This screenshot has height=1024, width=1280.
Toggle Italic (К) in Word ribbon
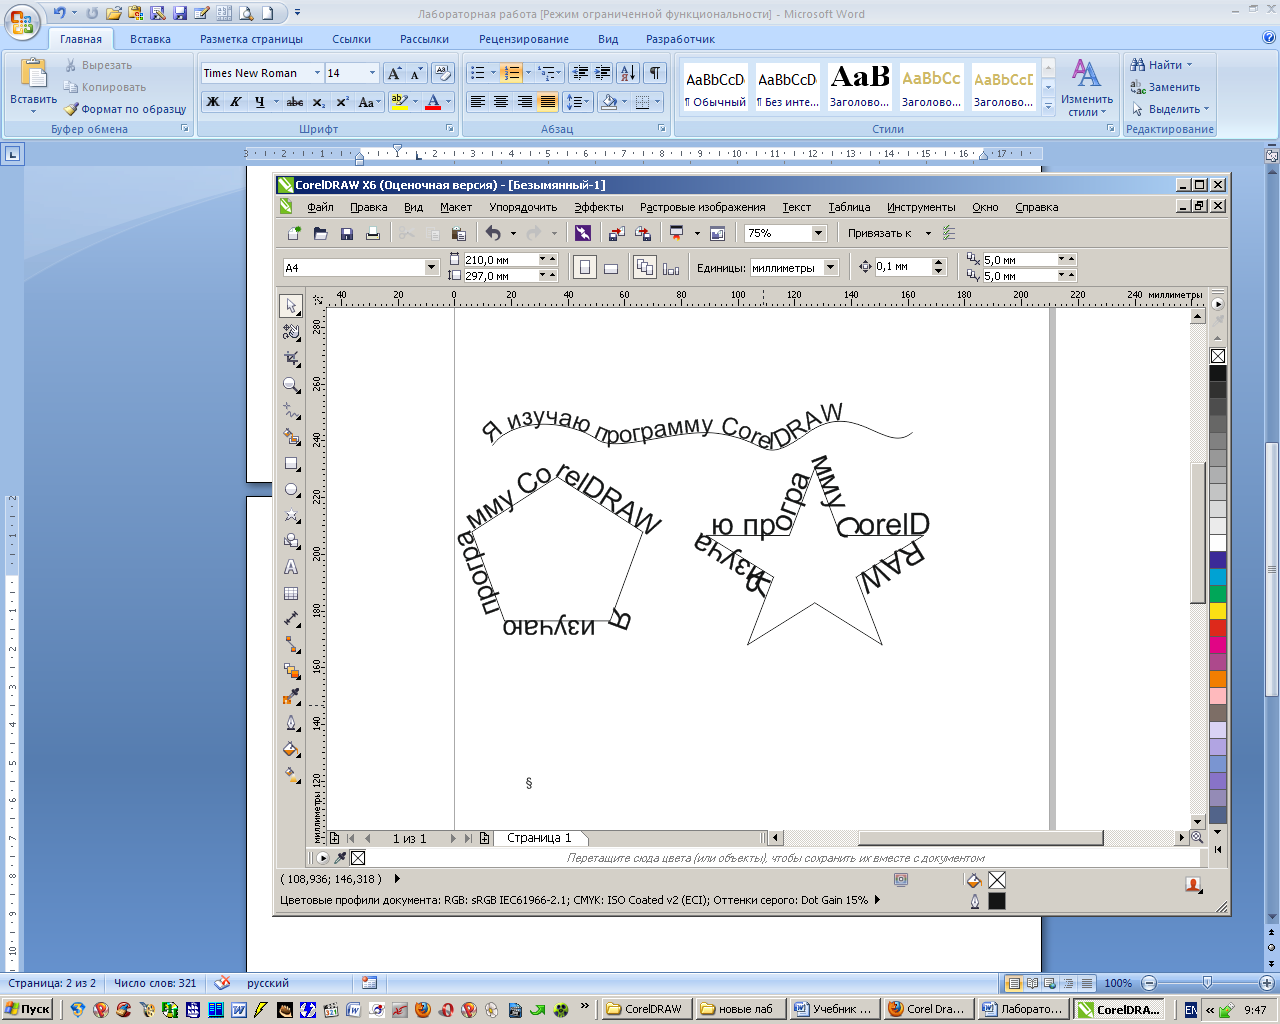coord(236,102)
